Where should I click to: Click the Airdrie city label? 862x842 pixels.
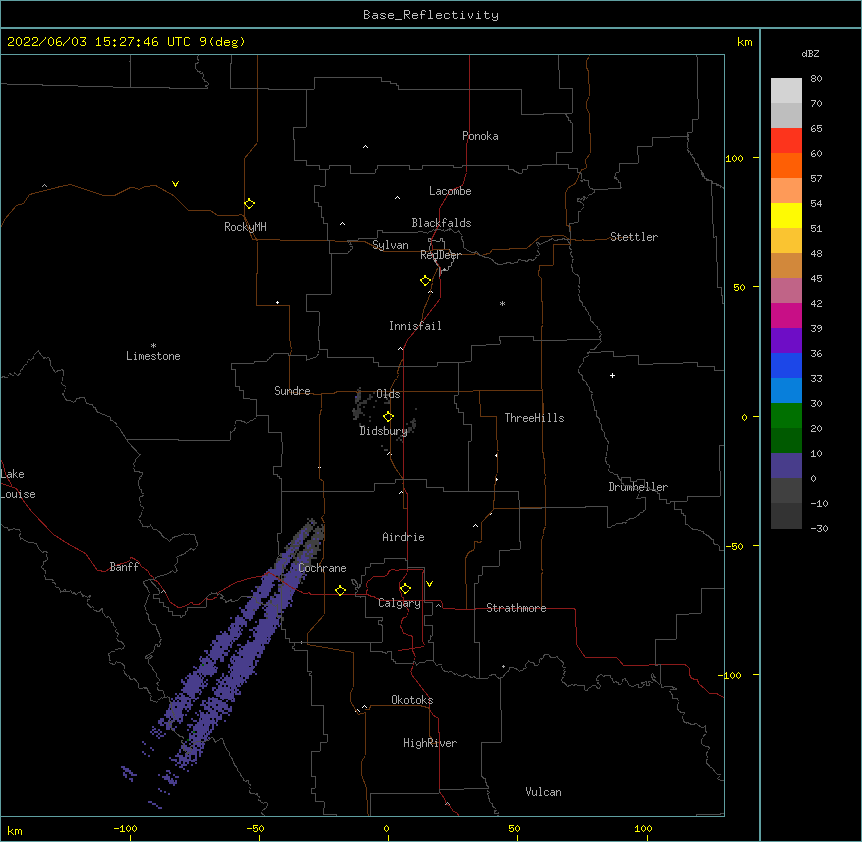pyautogui.click(x=404, y=537)
